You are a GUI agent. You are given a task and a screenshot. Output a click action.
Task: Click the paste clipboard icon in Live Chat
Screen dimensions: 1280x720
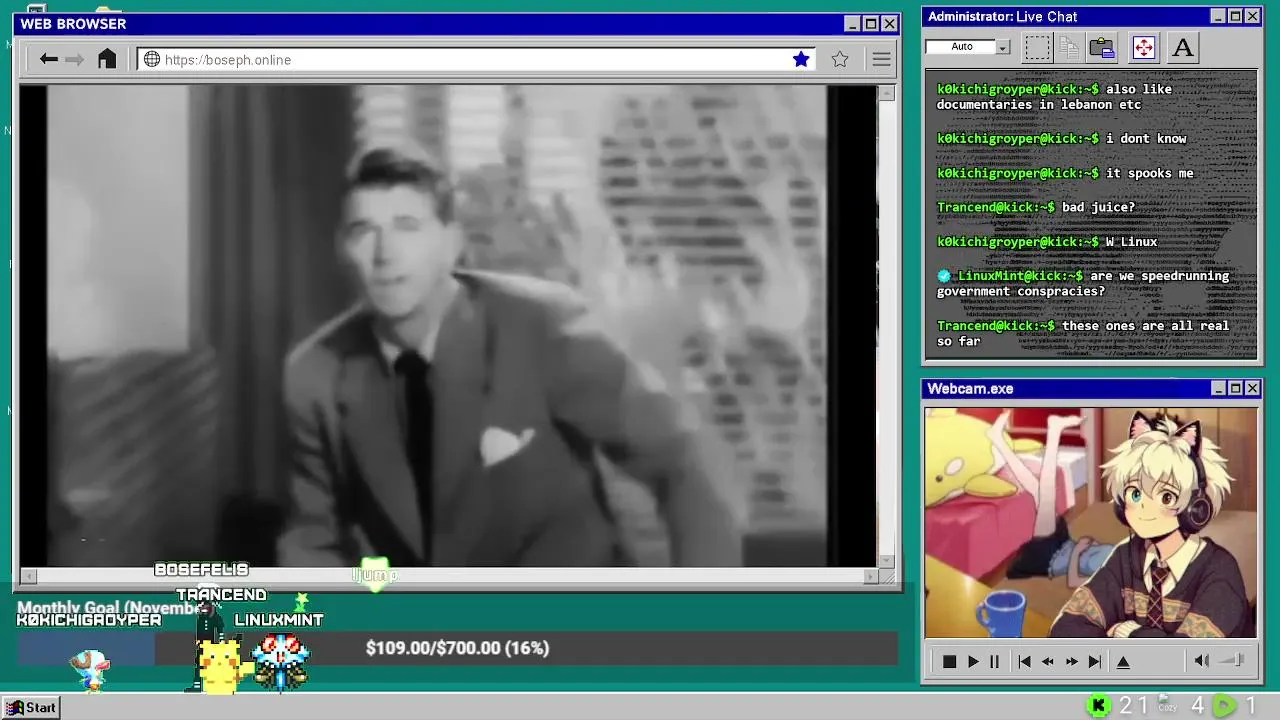[1102, 47]
